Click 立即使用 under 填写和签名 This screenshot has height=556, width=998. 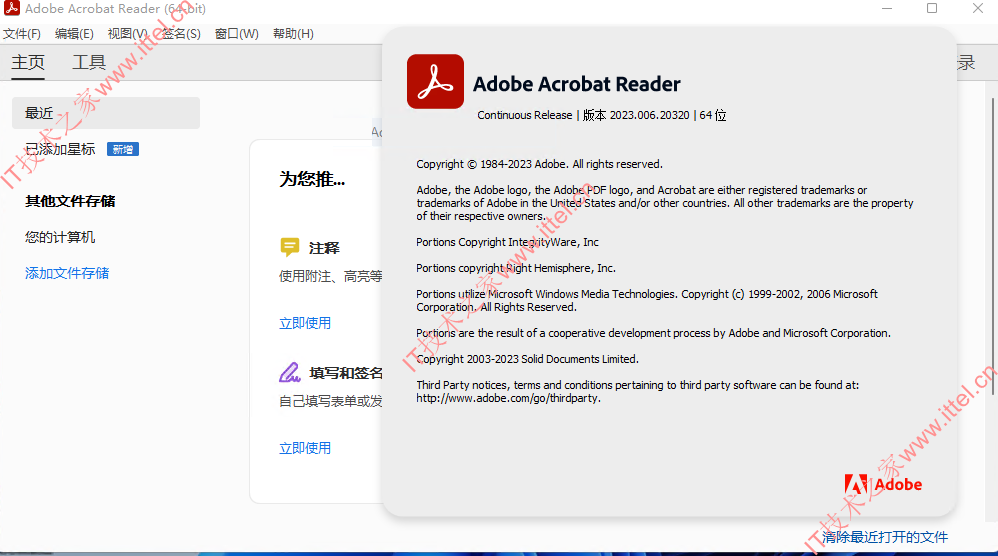click(305, 448)
